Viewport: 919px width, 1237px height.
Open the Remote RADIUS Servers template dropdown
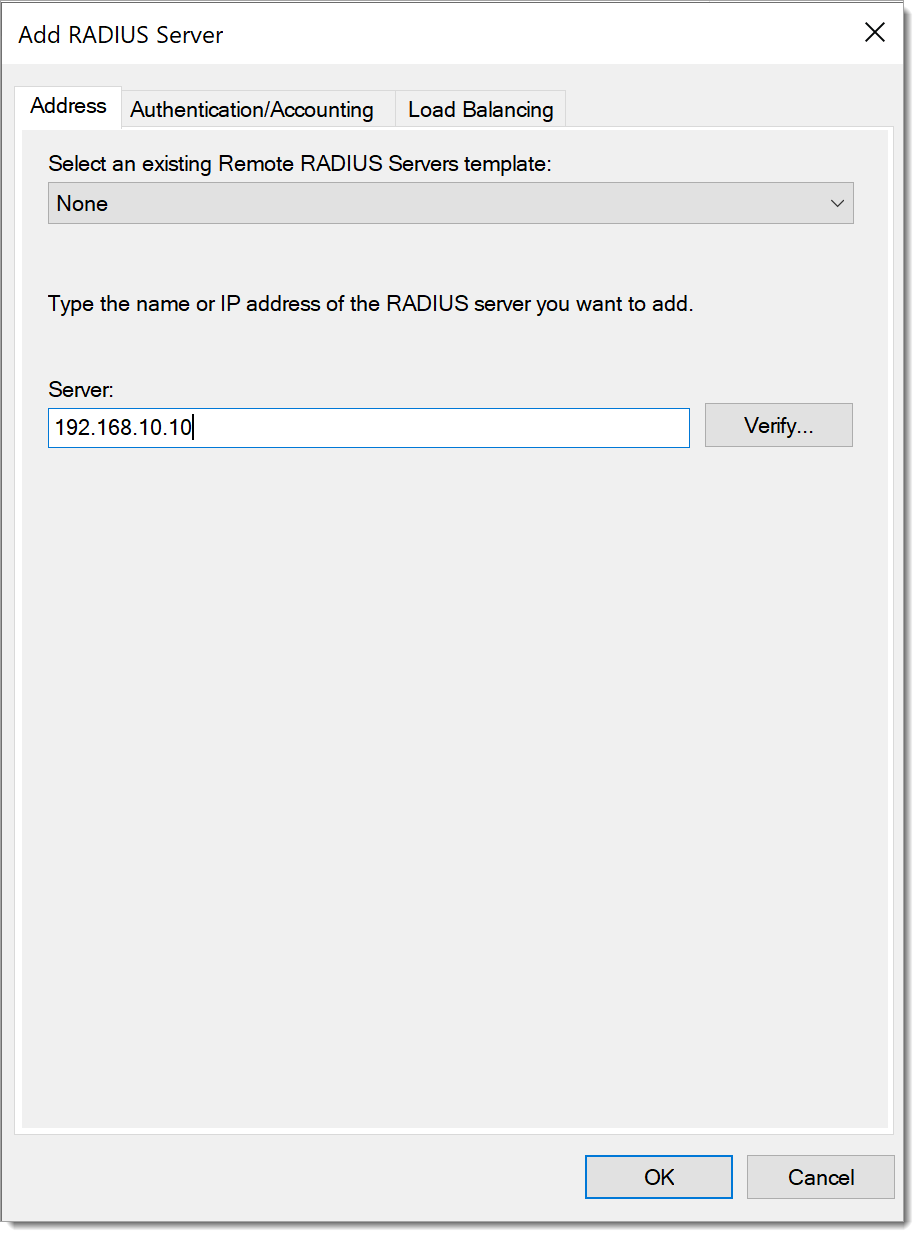point(450,203)
